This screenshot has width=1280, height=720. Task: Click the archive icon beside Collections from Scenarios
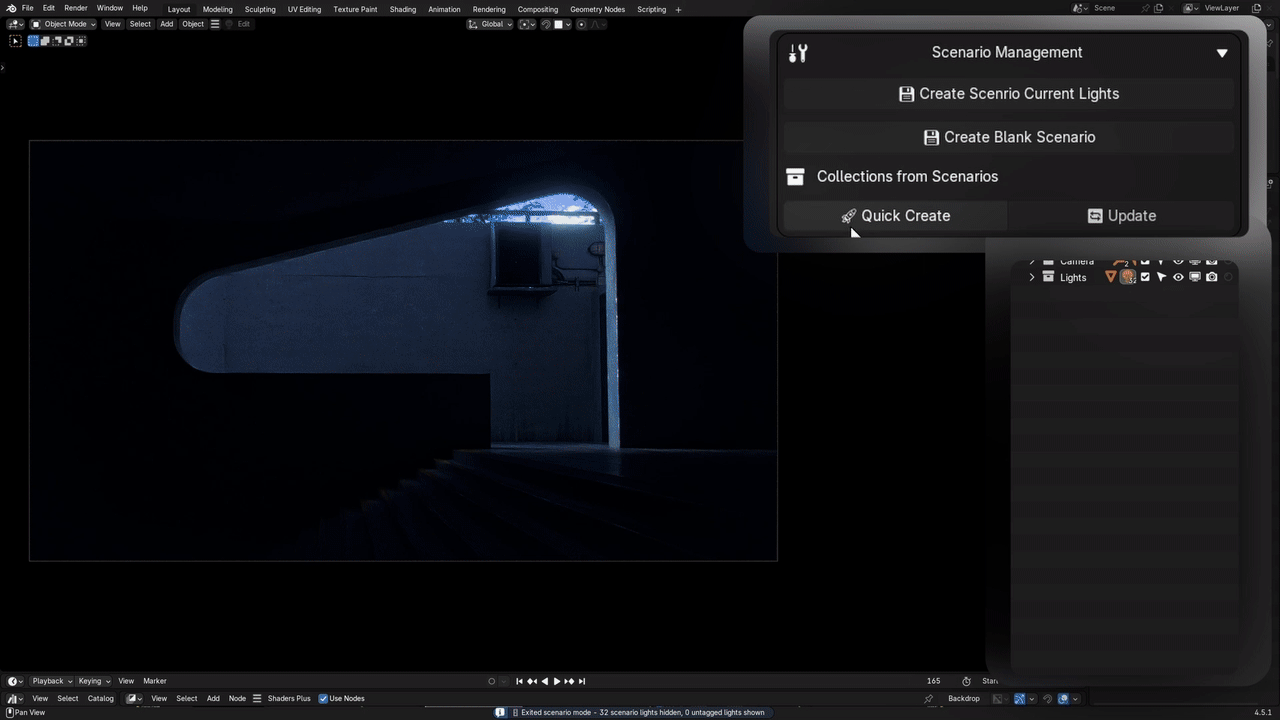tap(795, 176)
